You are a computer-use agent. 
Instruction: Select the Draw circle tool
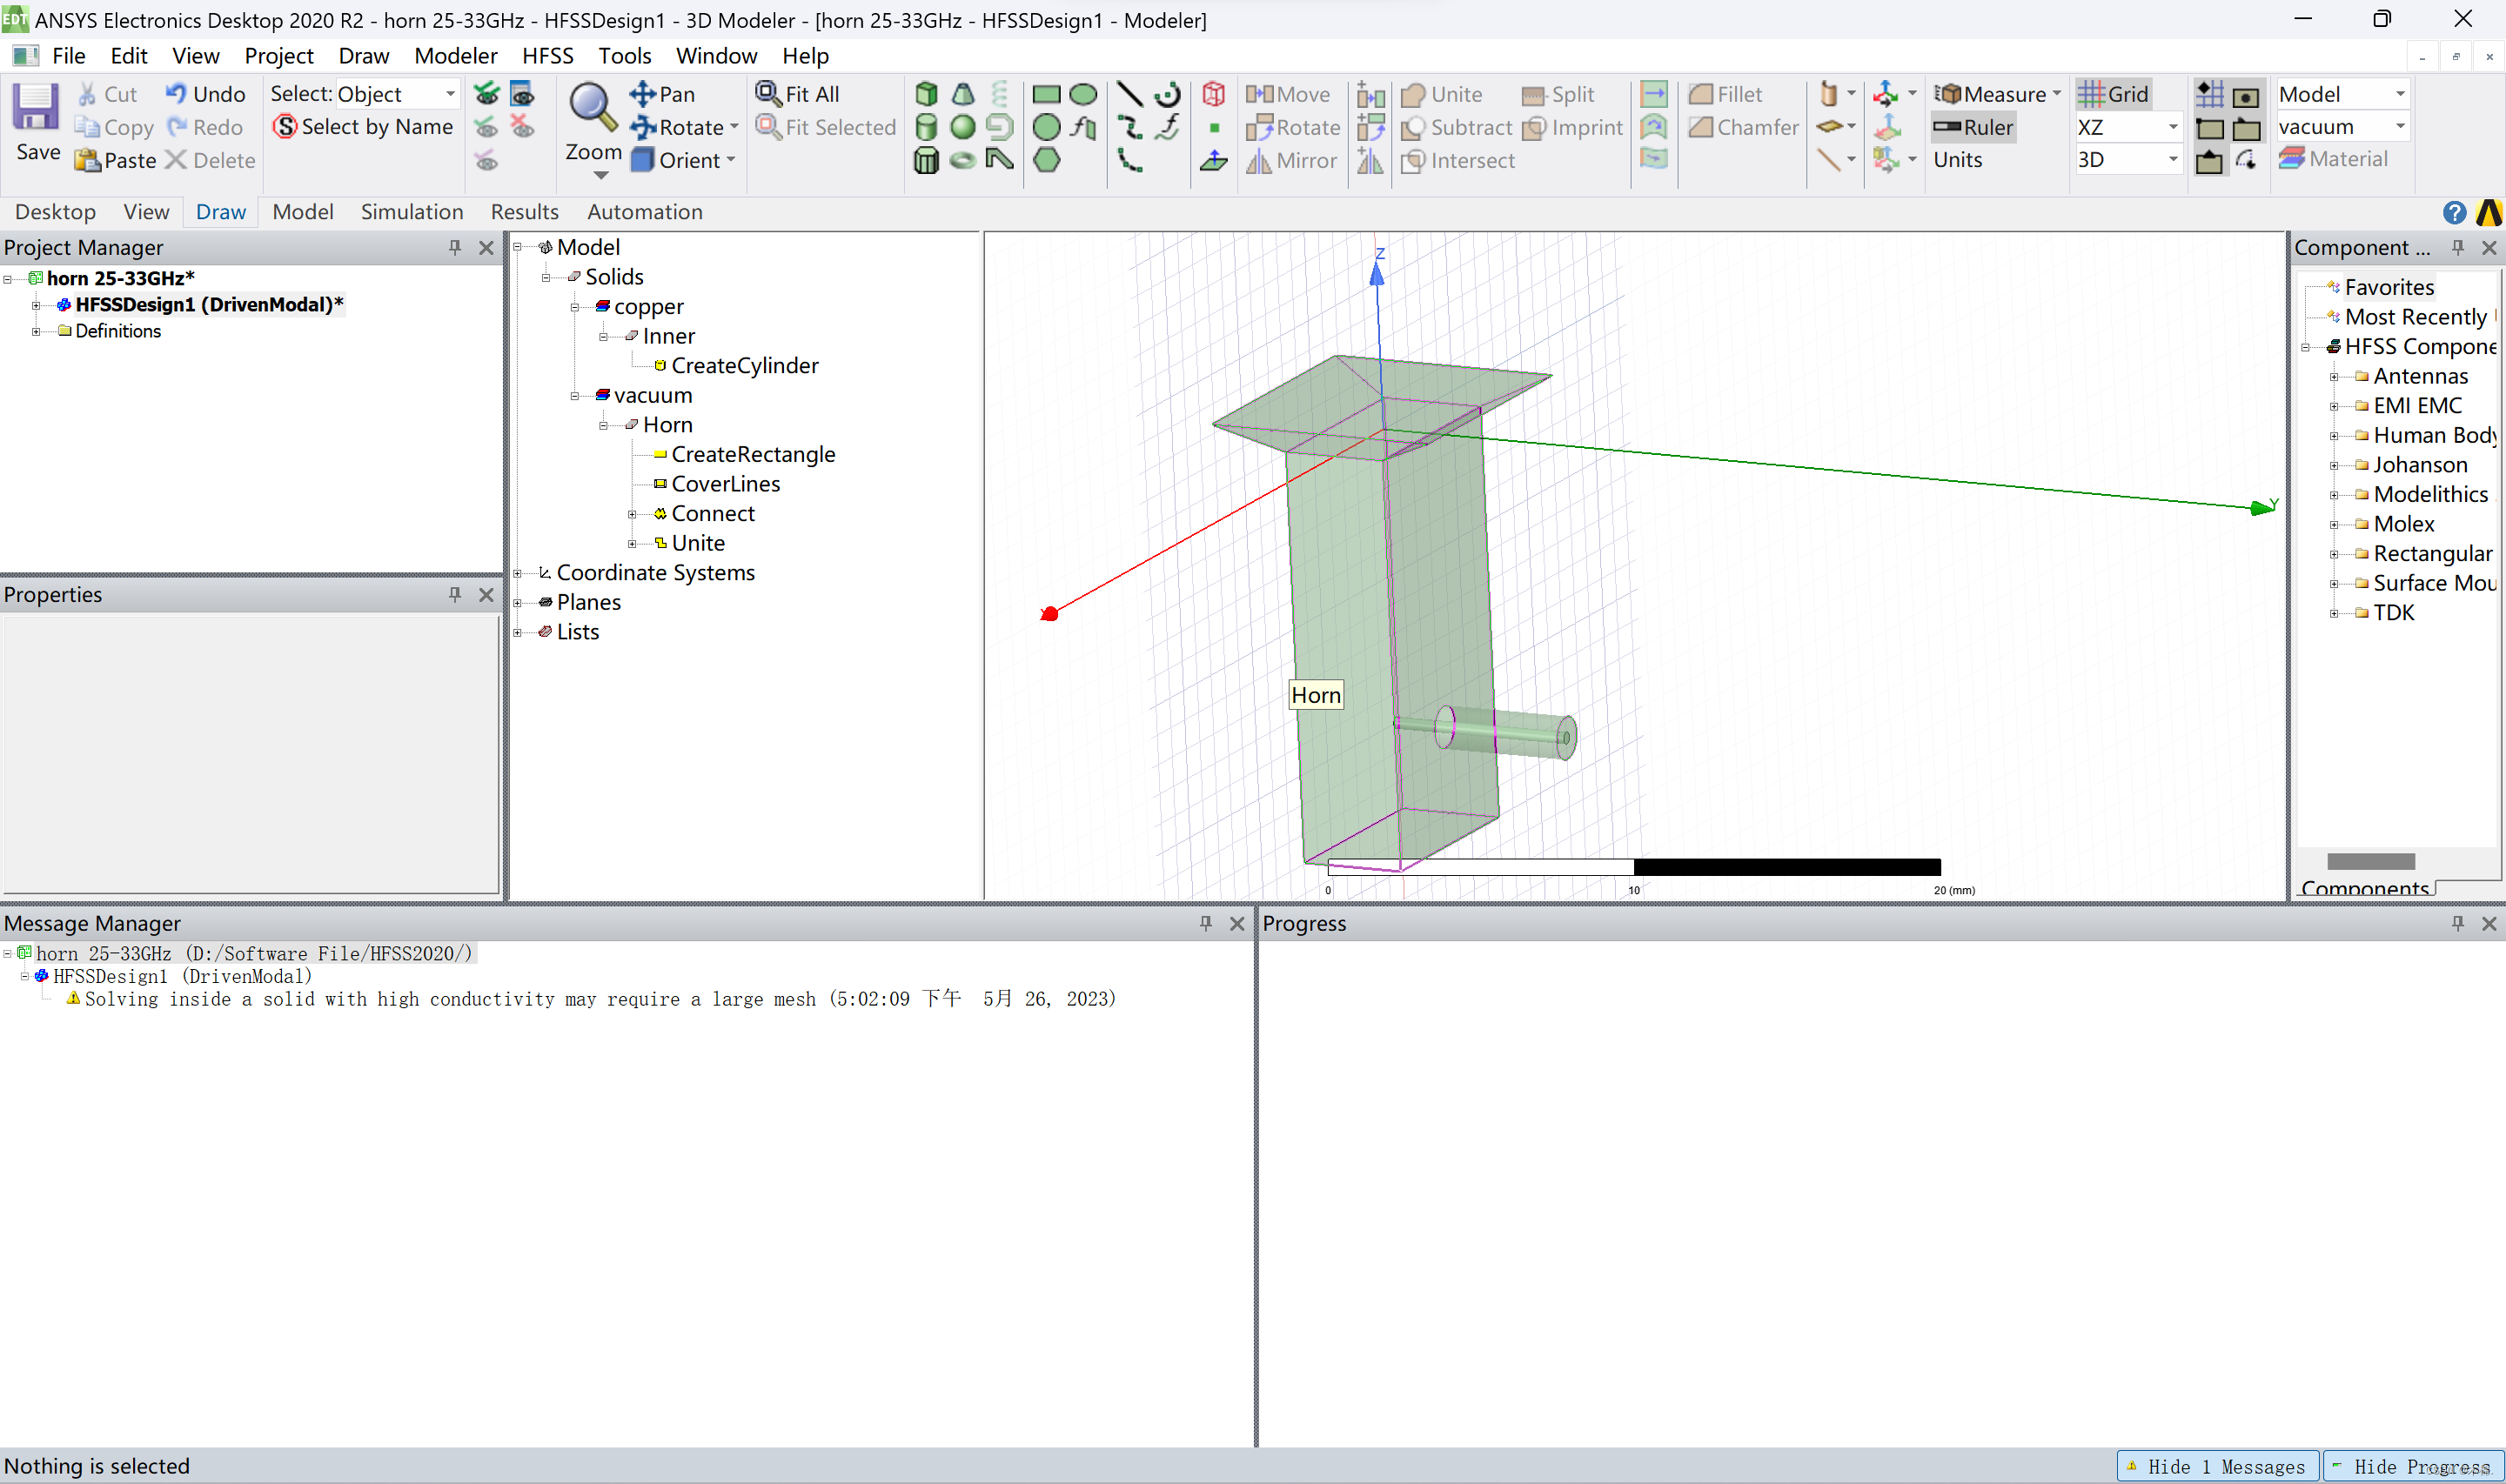tap(1046, 127)
